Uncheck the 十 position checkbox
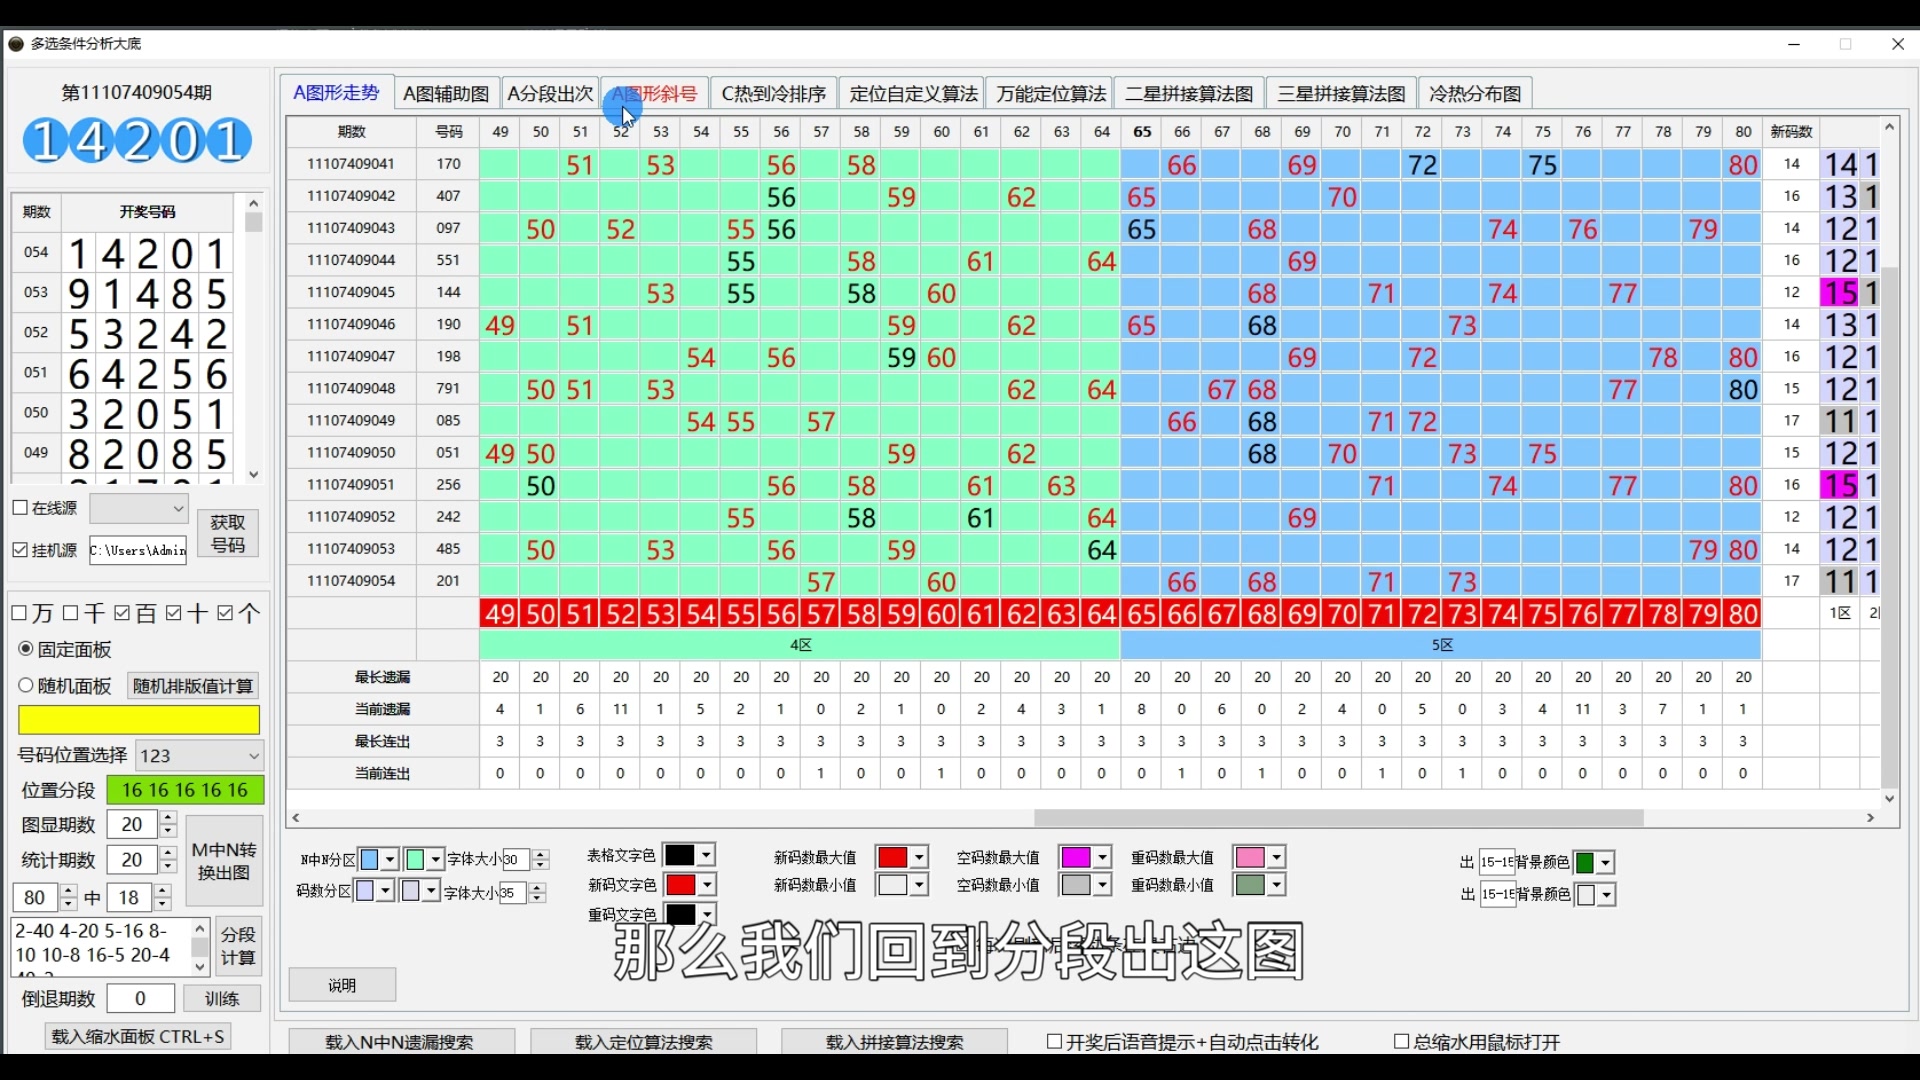The width and height of the screenshot is (1920, 1080). coord(174,613)
